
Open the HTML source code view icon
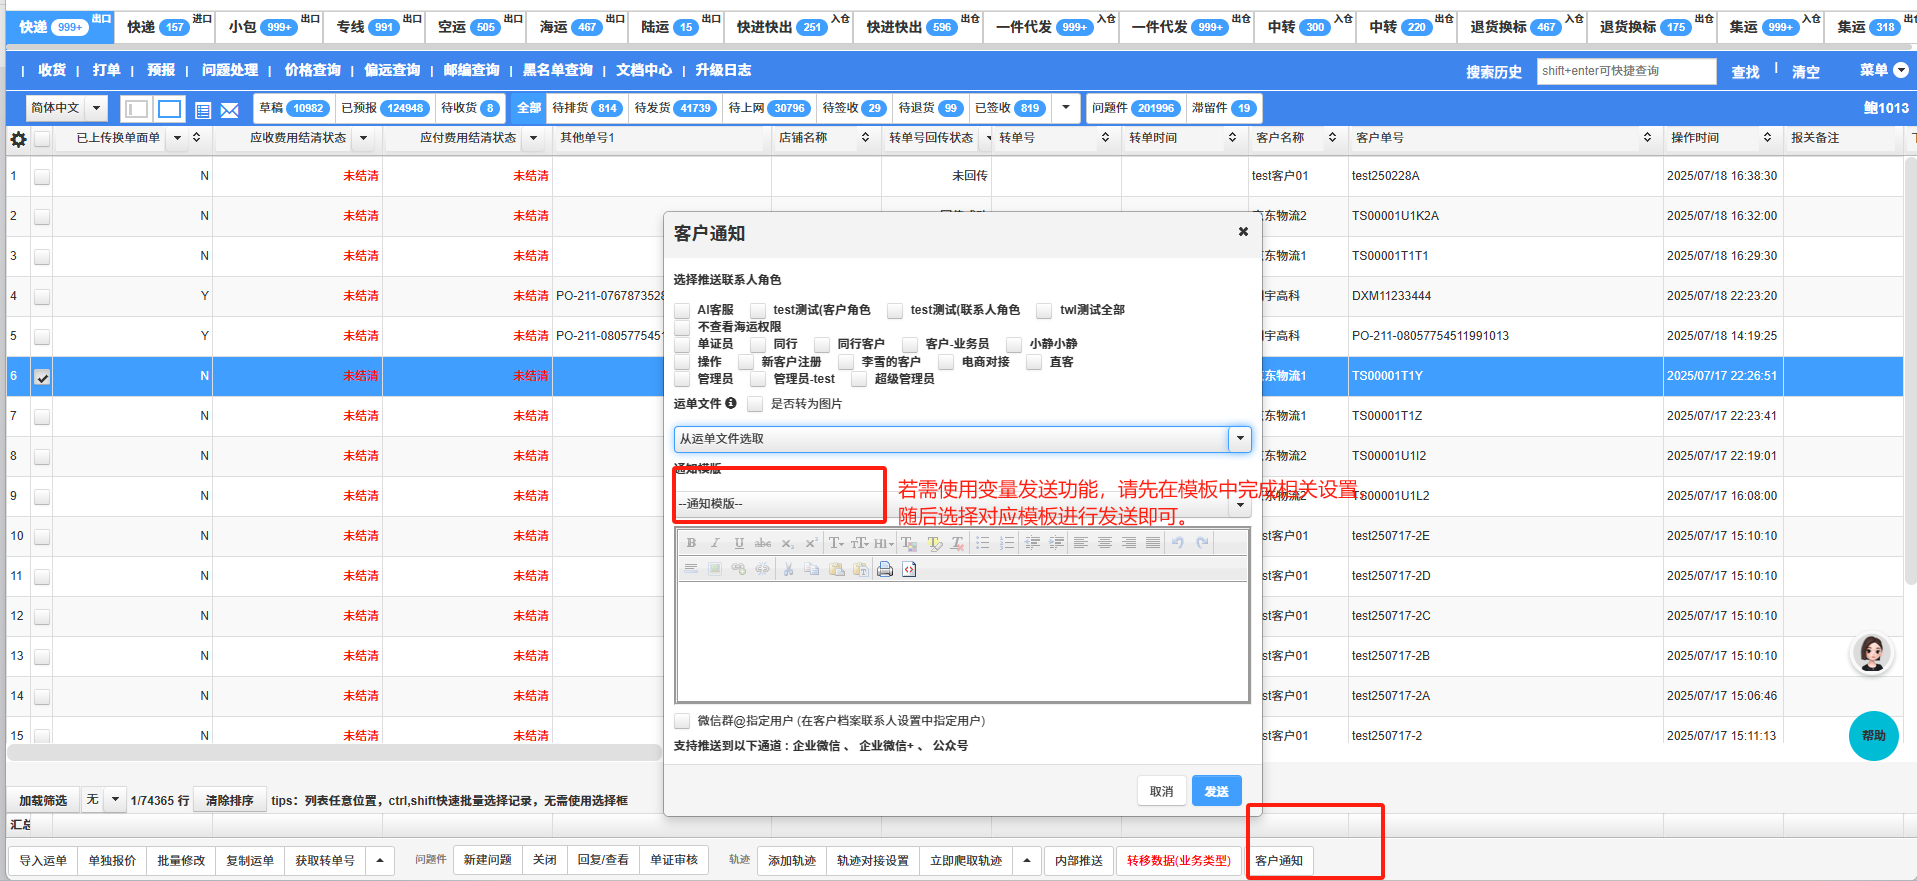click(909, 569)
